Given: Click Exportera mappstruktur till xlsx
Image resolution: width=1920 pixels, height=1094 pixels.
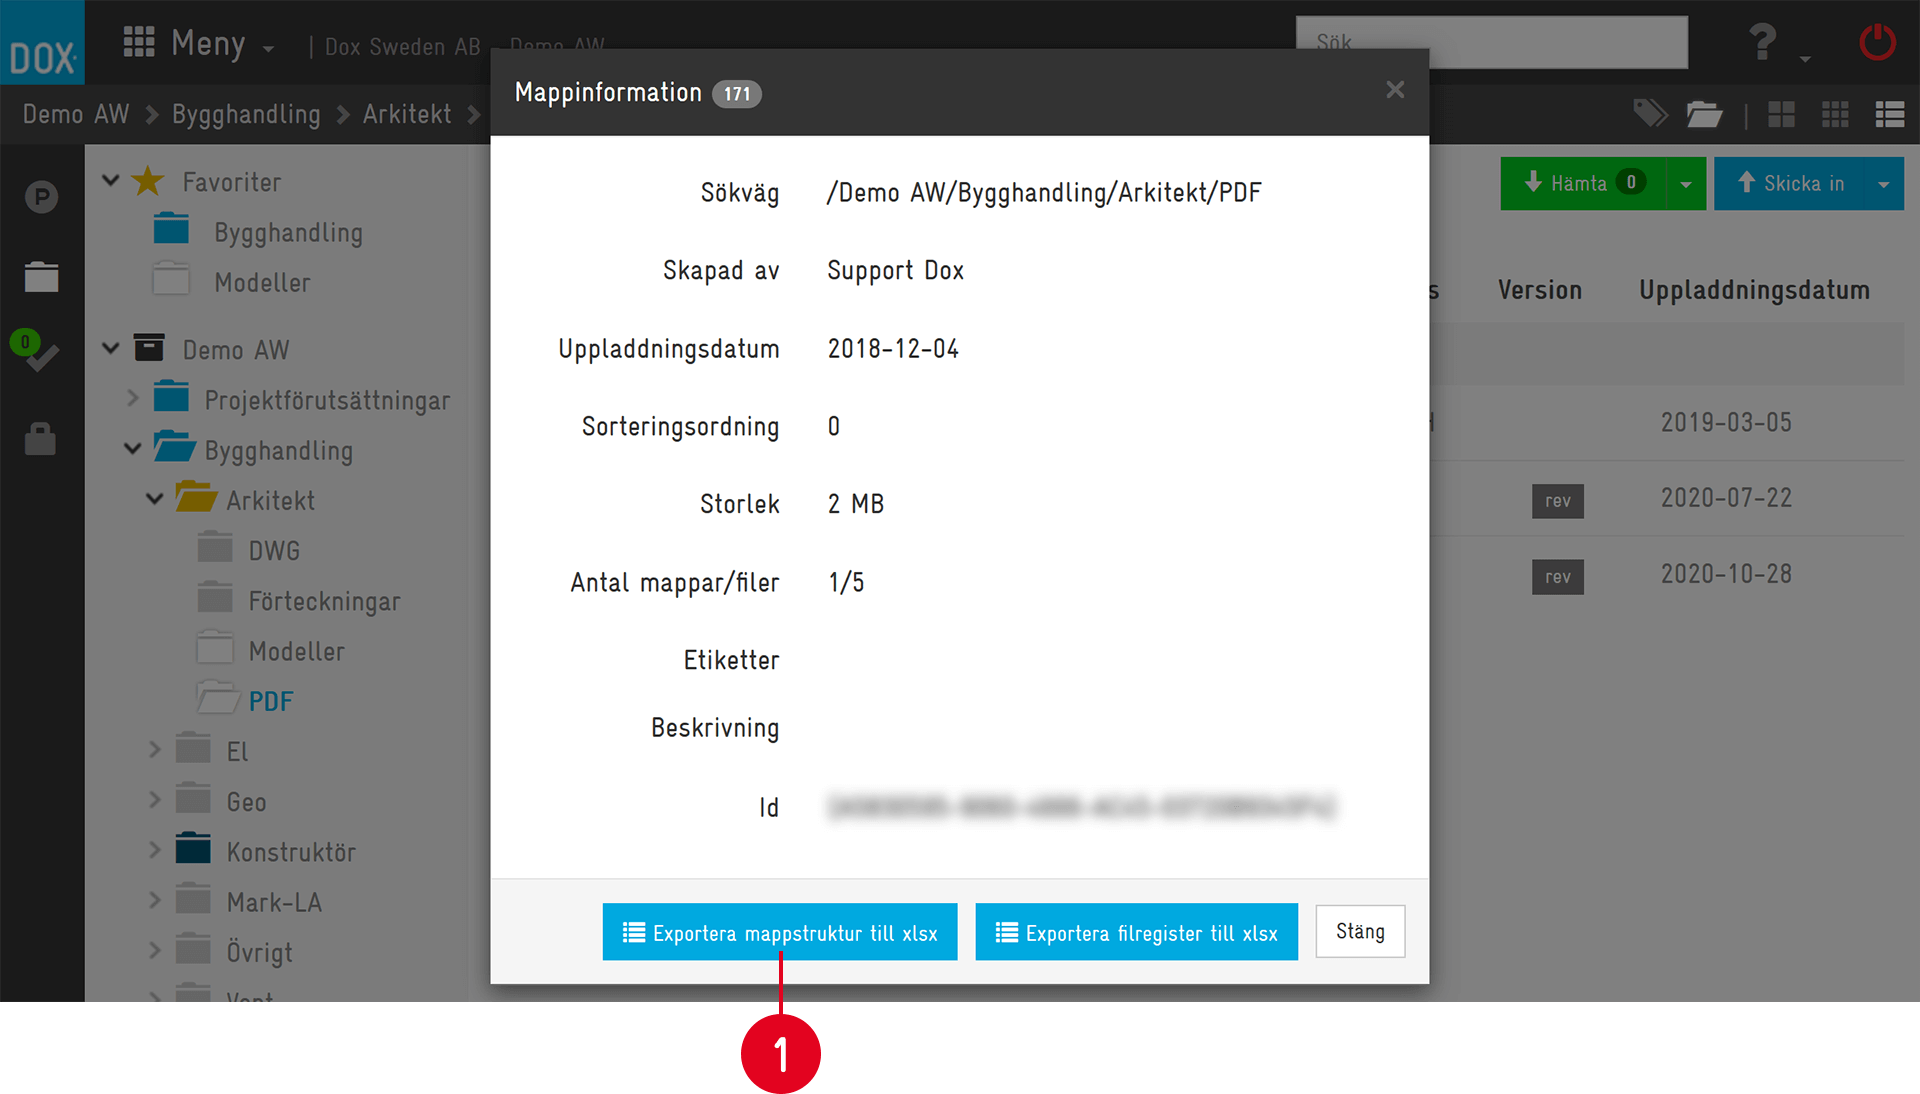Looking at the screenshot, I should pos(780,932).
